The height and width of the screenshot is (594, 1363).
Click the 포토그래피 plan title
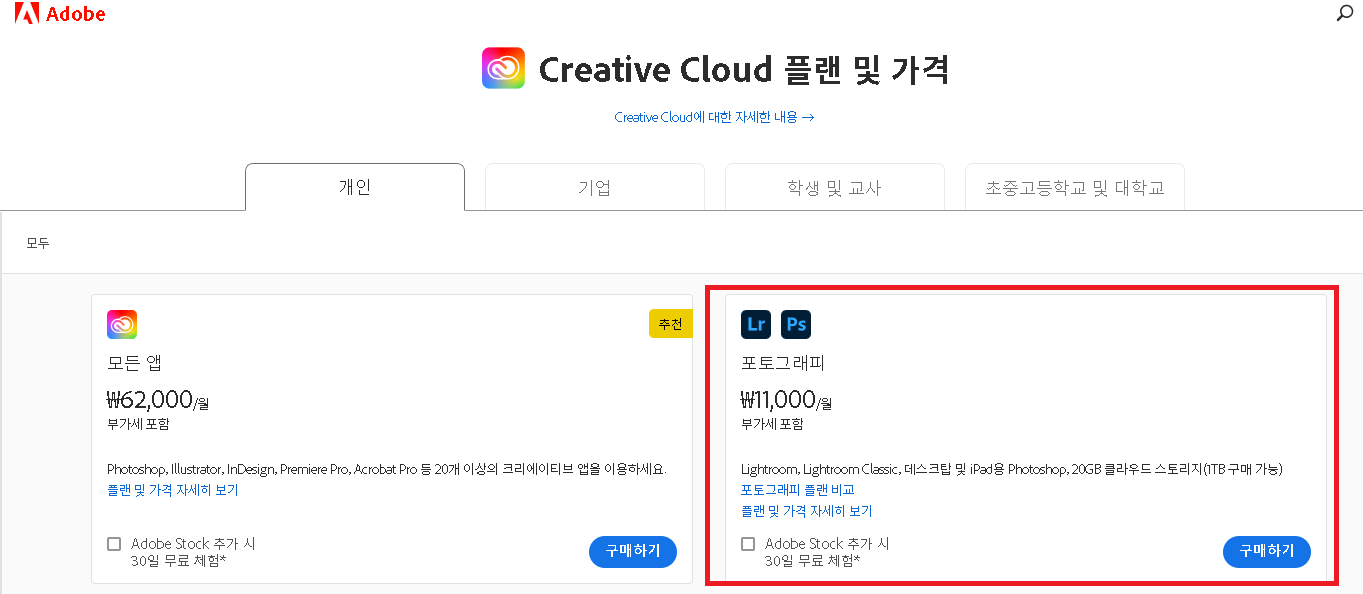[x=783, y=363]
